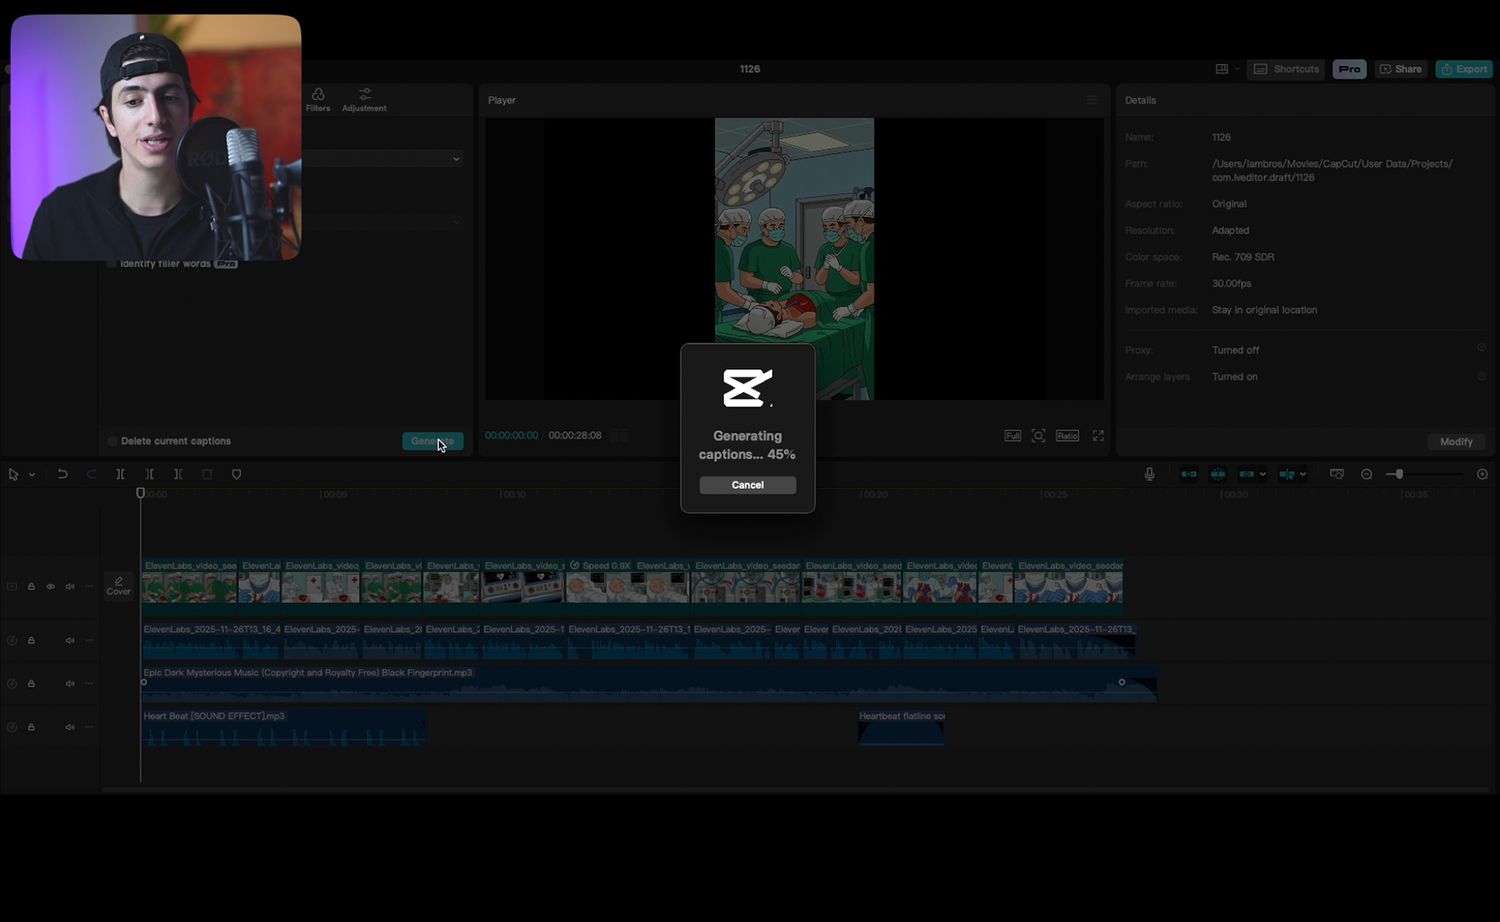Toggle main track magnet icon
1500x922 pixels.
(x=1188, y=474)
